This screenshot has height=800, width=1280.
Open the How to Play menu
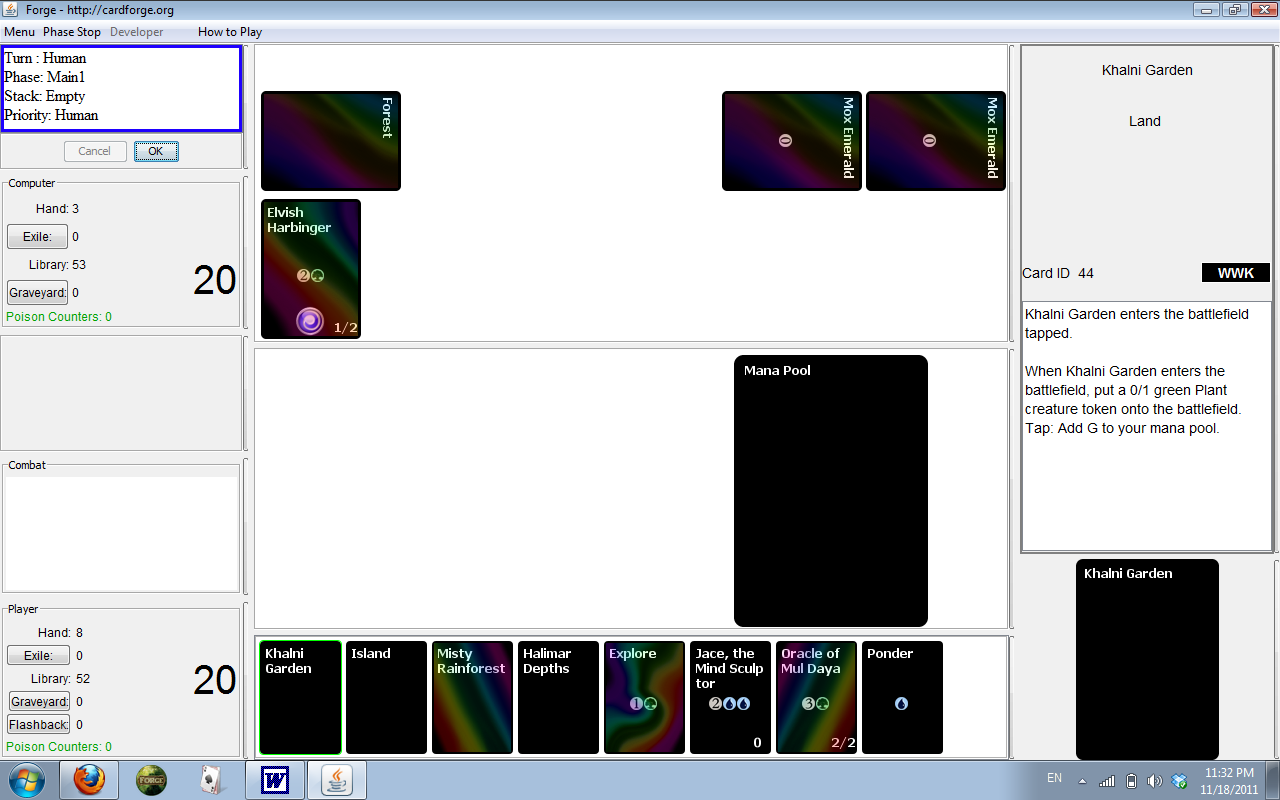(x=230, y=32)
